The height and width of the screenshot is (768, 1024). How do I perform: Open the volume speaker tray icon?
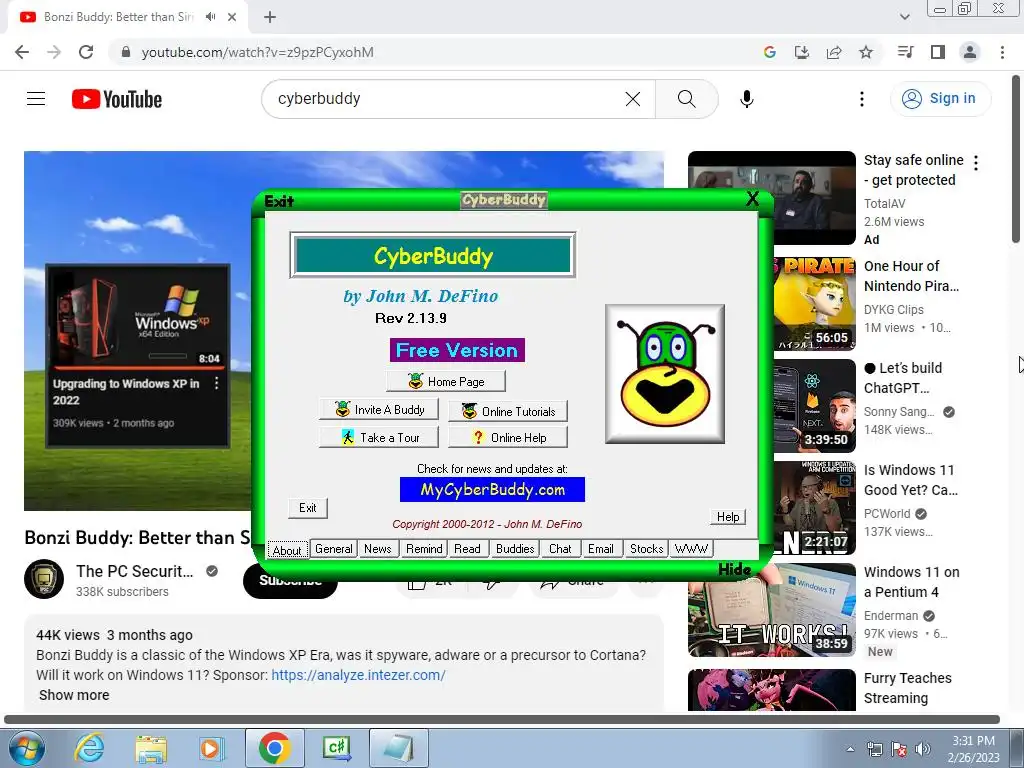coord(923,749)
